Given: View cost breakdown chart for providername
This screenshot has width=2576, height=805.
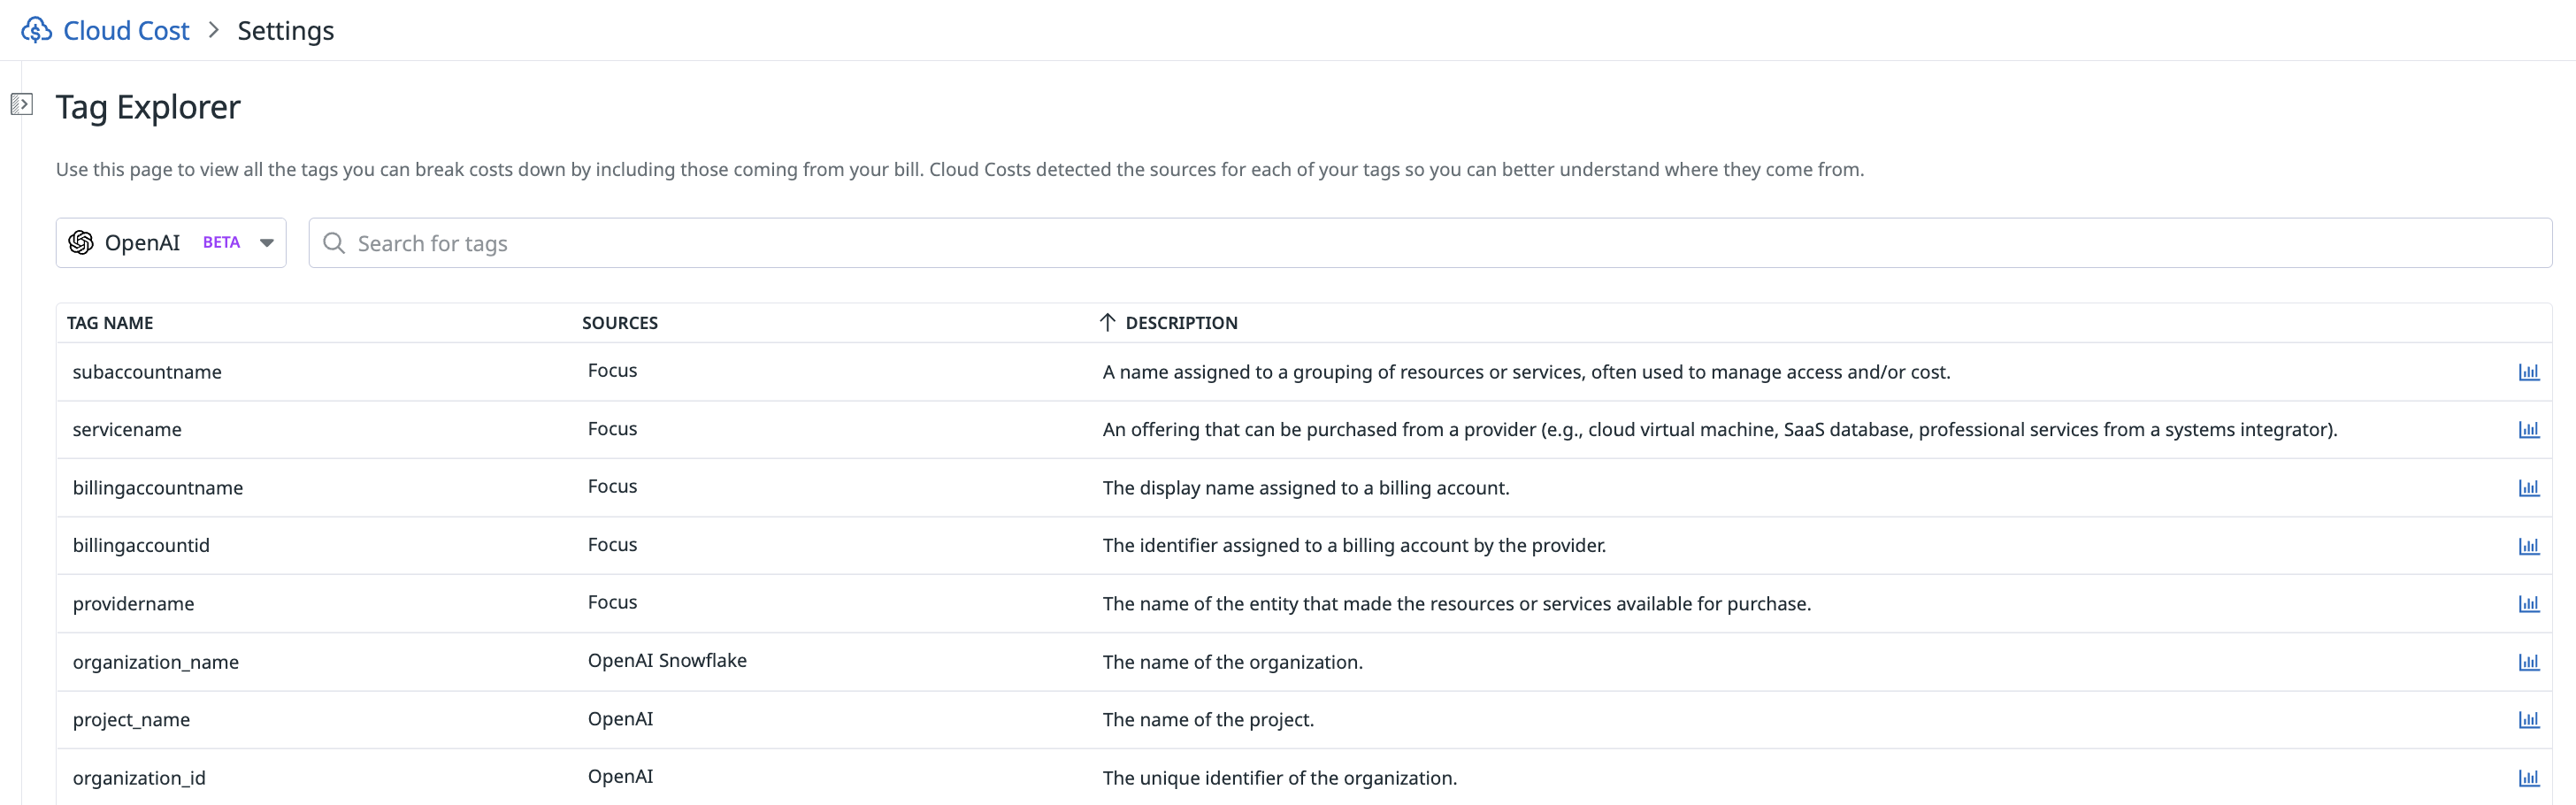Looking at the screenshot, I should [2529, 603].
